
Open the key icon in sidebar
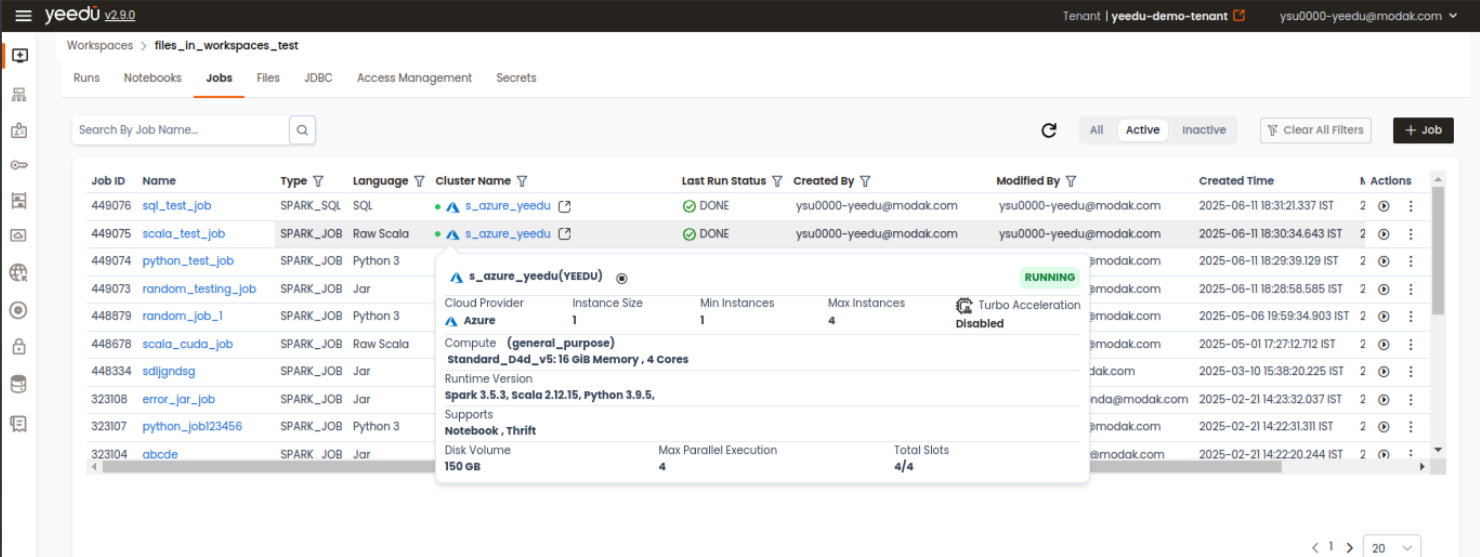pos(19,166)
